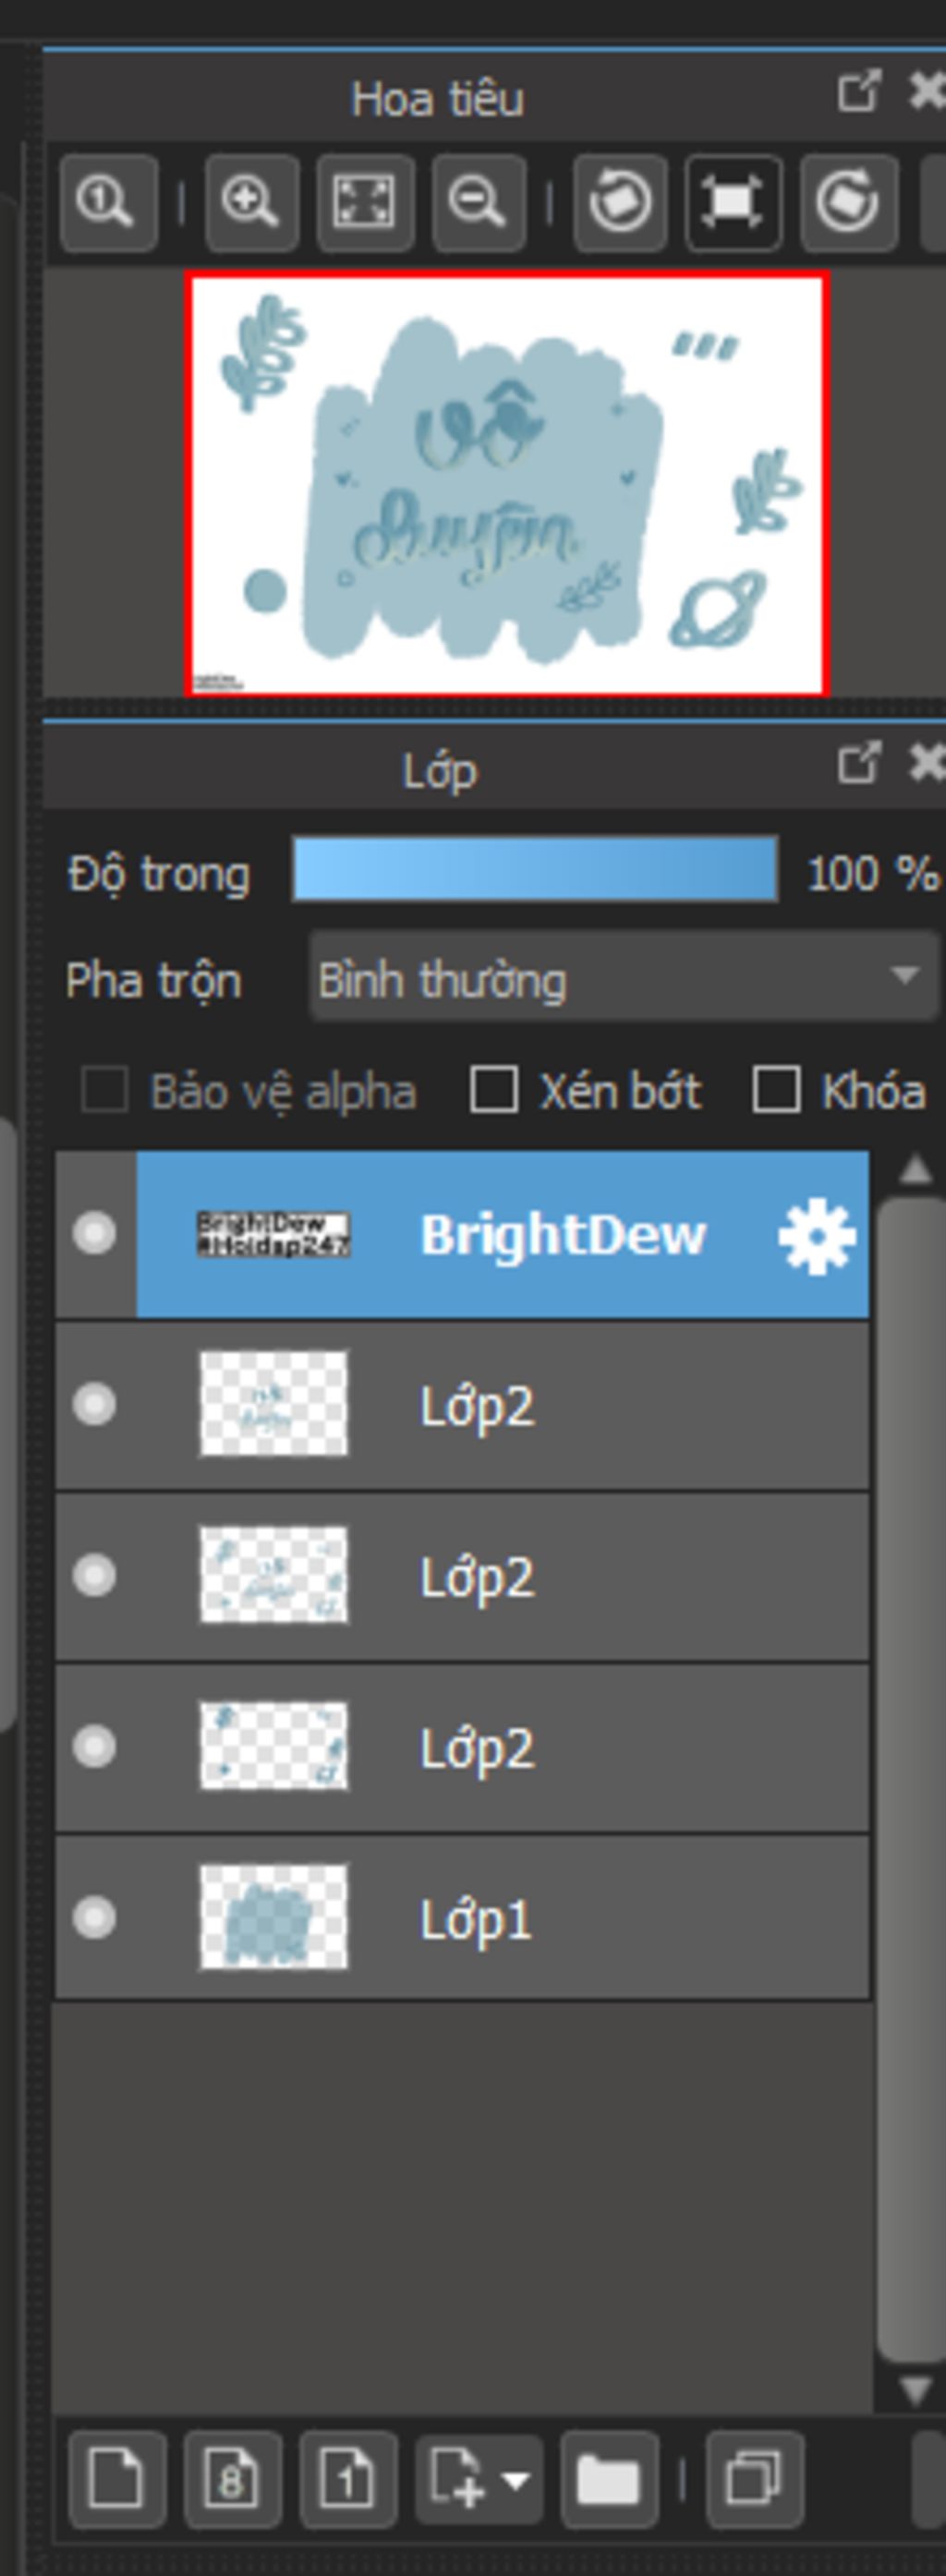Viewport: 946px width, 2576px height.
Task: Add a new 8-bit layer
Action: click(x=232, y=2480)
